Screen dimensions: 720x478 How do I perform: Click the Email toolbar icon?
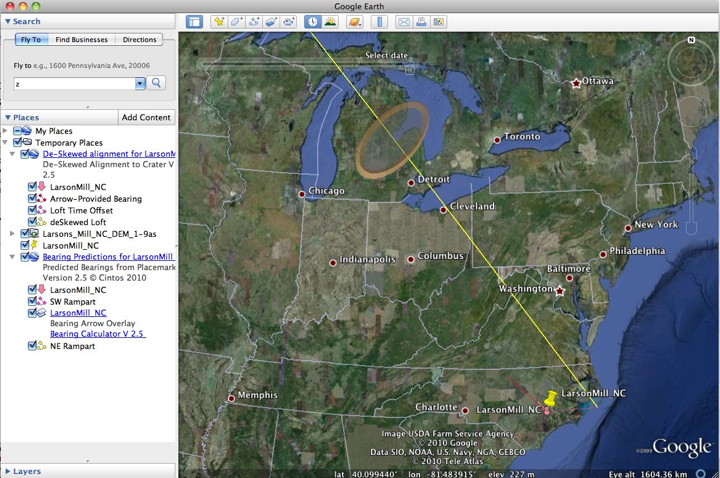point(404,21)
